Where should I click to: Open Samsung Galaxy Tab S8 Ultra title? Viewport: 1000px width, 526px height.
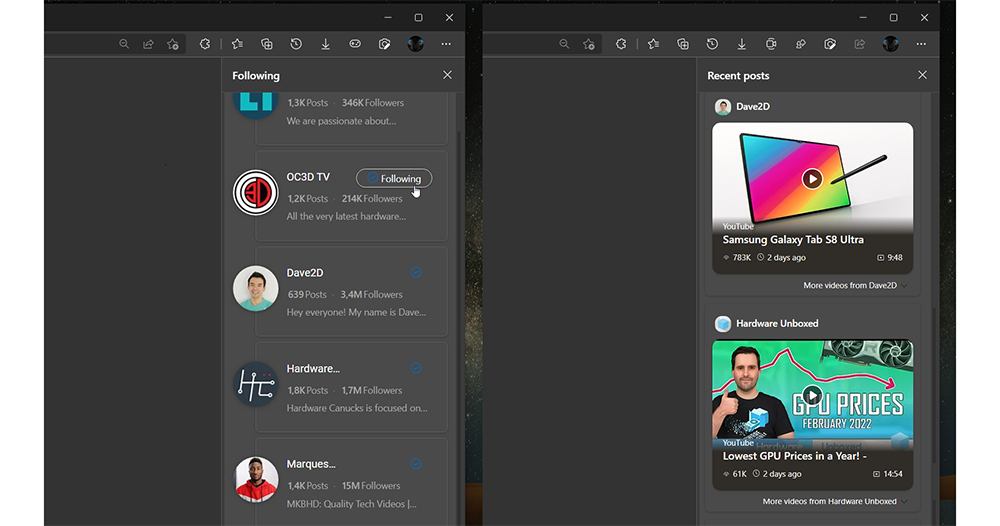[x=793, y=240]
